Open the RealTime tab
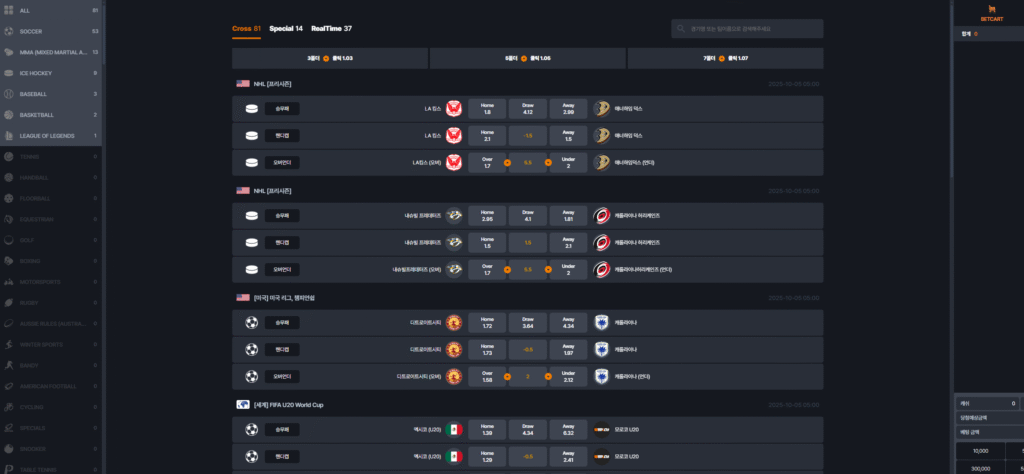The height and width of the screenshot is (474, 1024). pos(331,29)
